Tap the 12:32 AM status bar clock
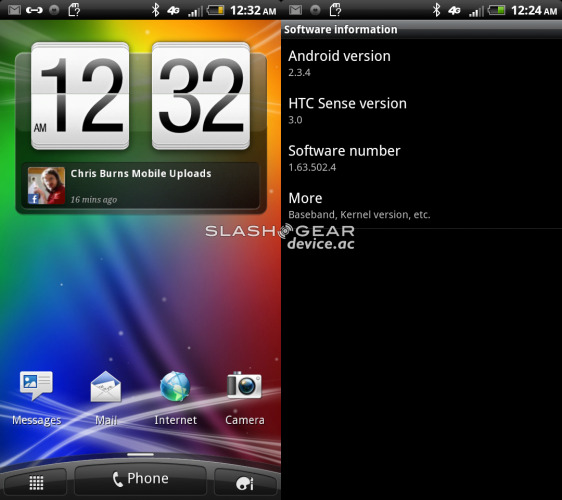This screenshot has height=500, width=562. 253,10
